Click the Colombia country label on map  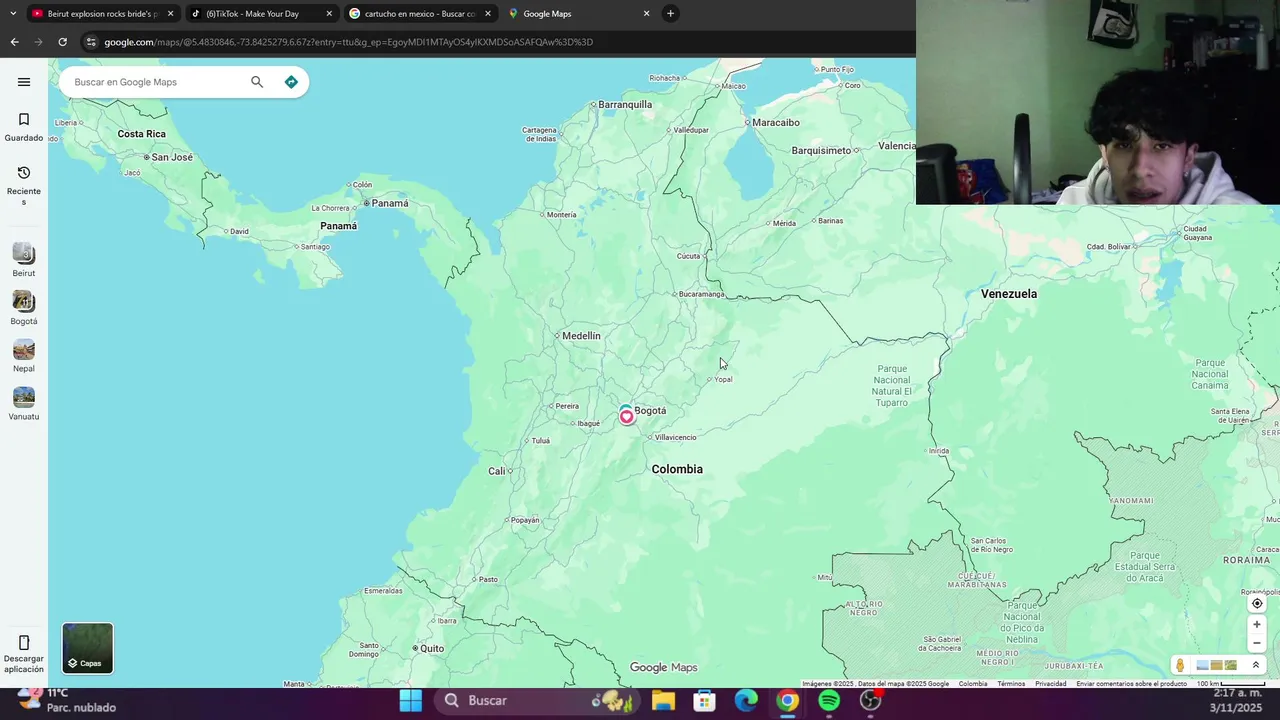[x=677, y=469]
